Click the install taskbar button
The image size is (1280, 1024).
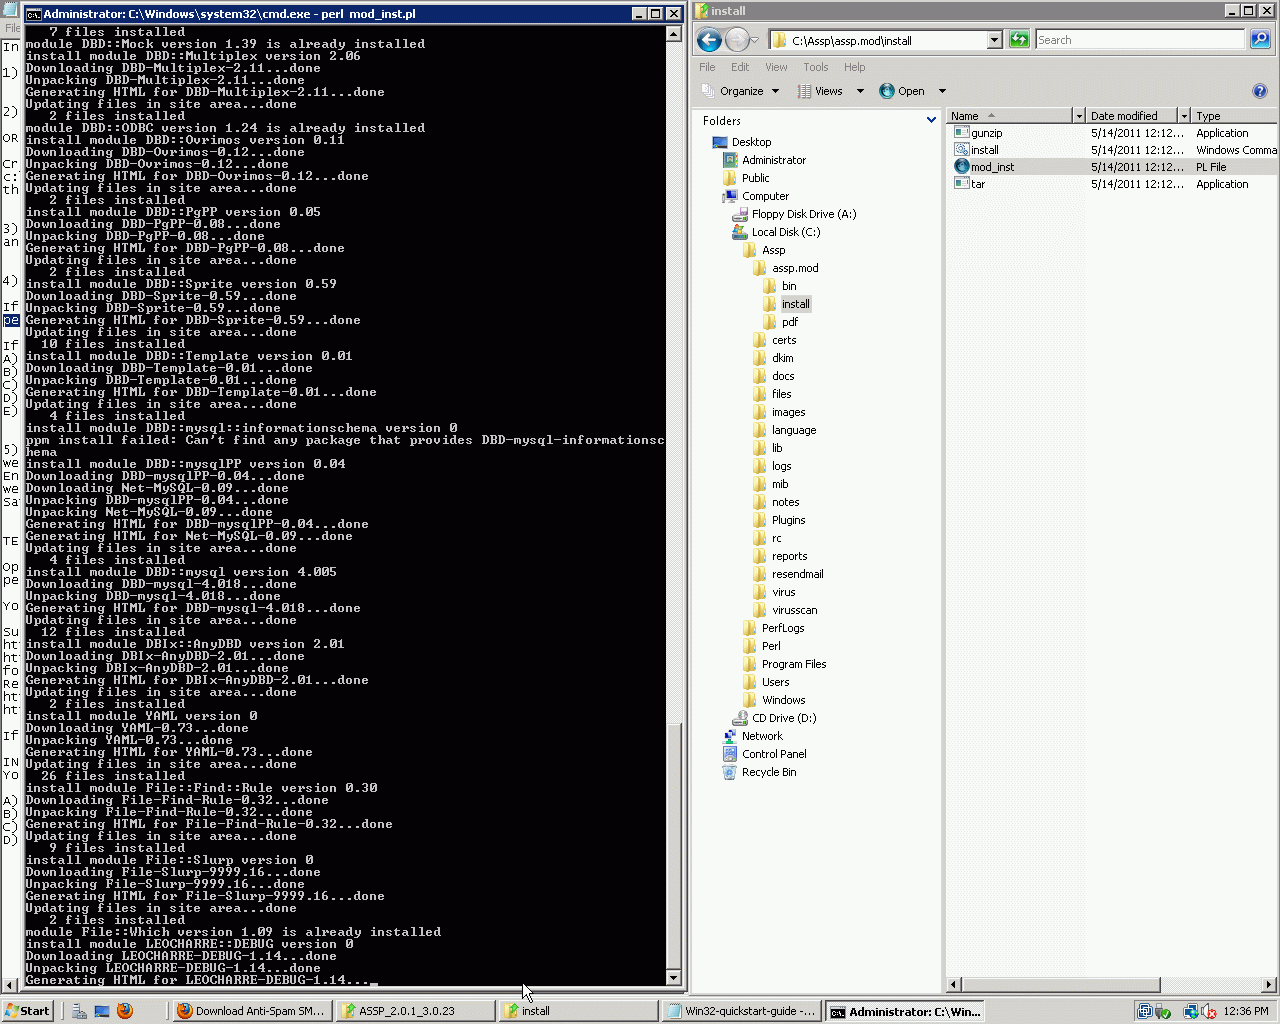click(x=579, y=1011)
